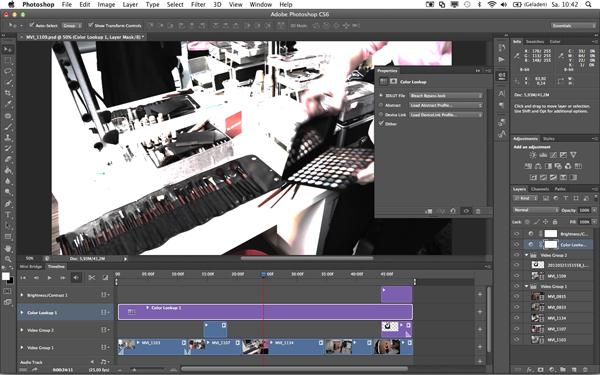
Task: Open the 3DLUT File dropdown
Action: pos(446,95)
